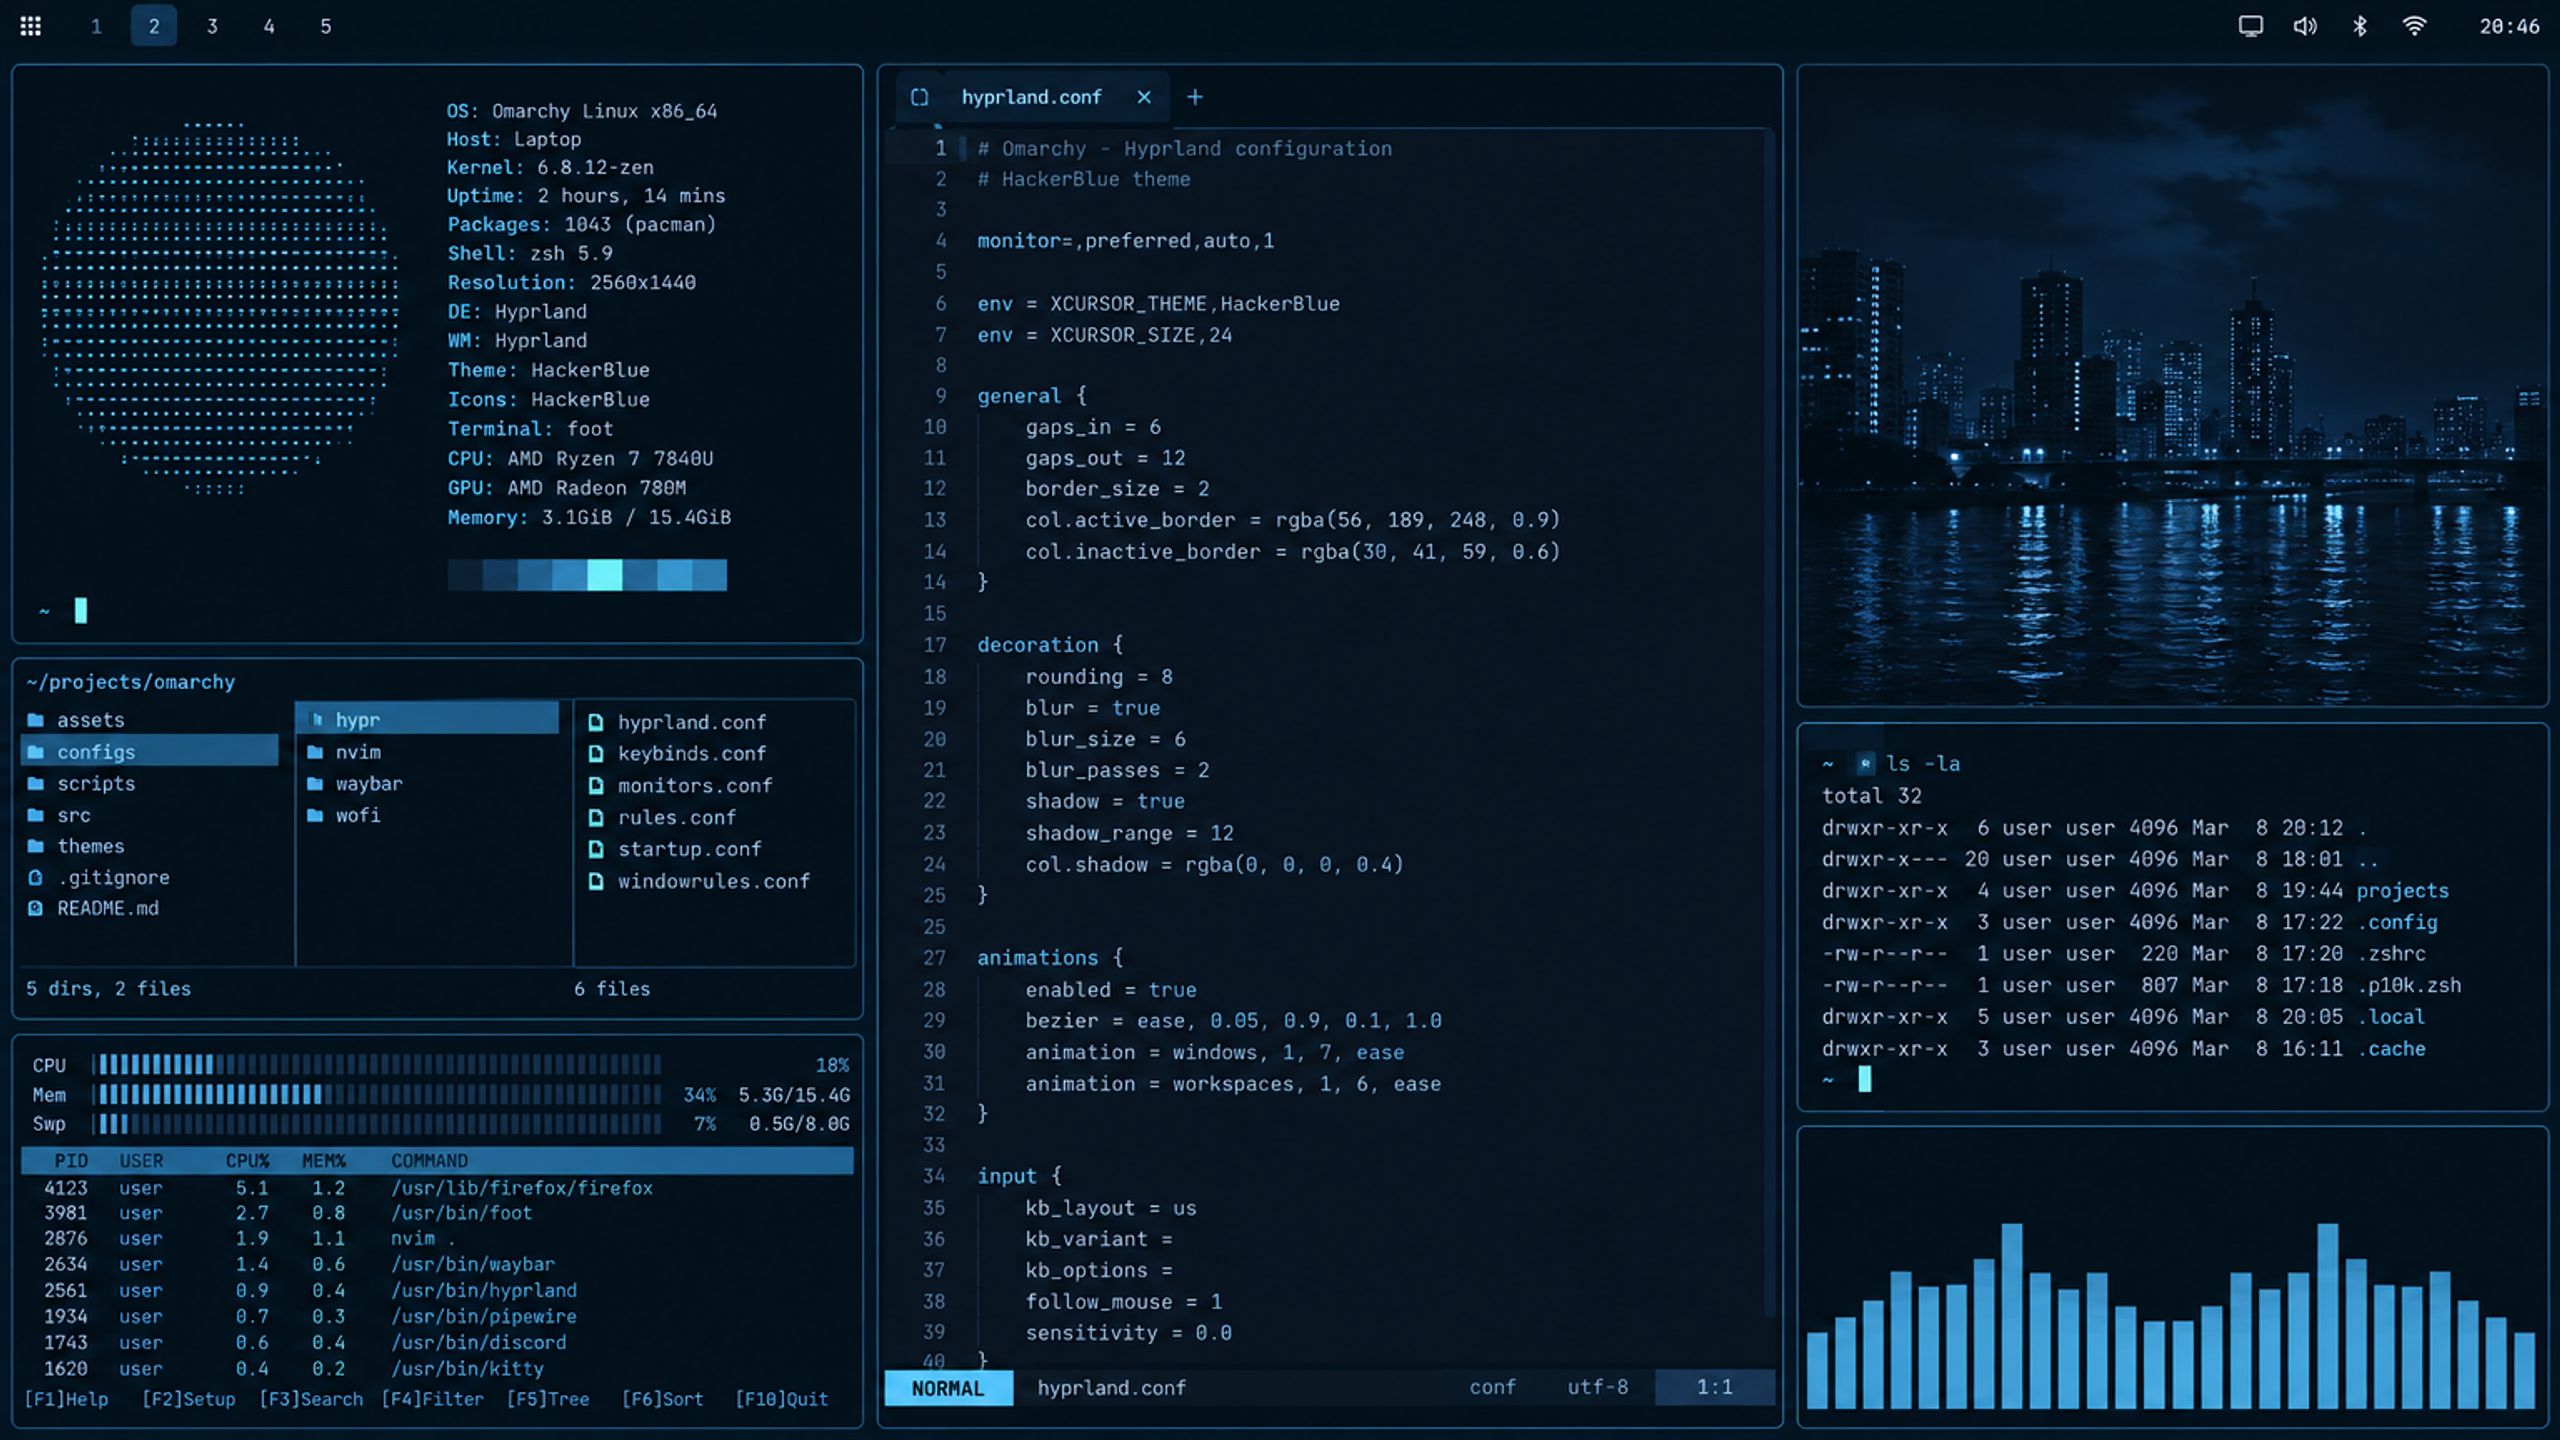
Task: Click the F4 Filter button
Action: coord(432,1399)
